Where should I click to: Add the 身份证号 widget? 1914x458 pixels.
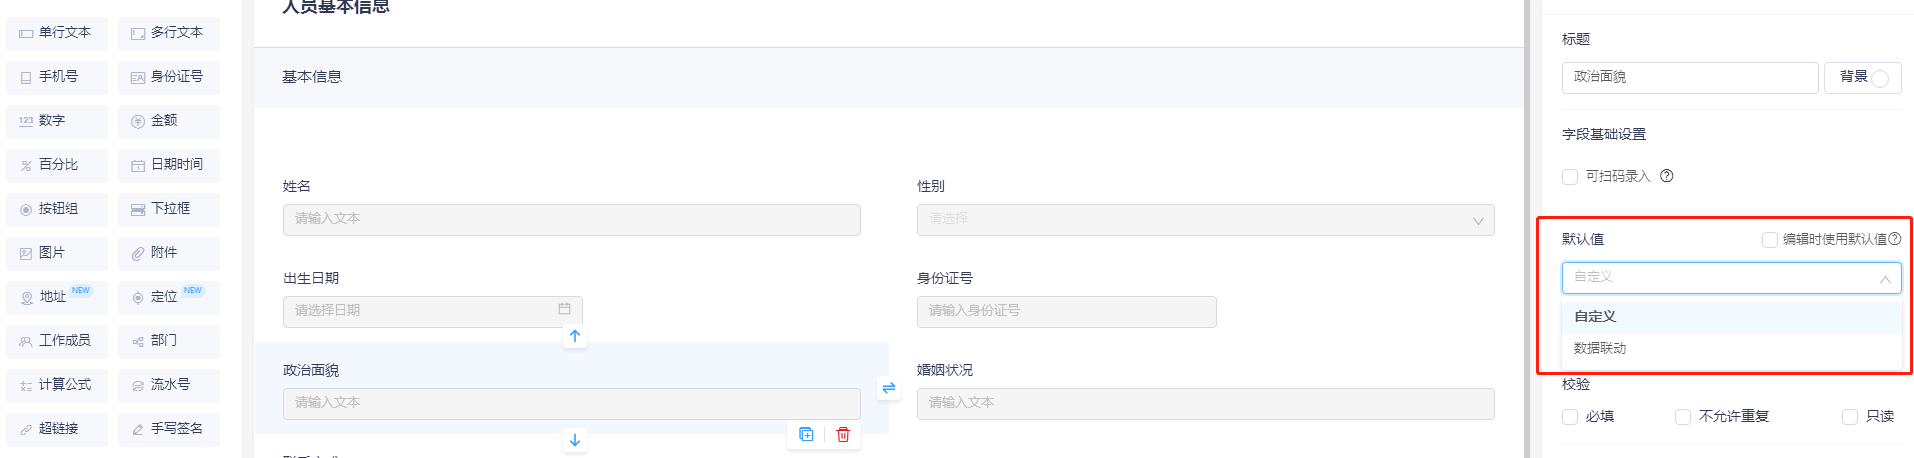(168, 77)
